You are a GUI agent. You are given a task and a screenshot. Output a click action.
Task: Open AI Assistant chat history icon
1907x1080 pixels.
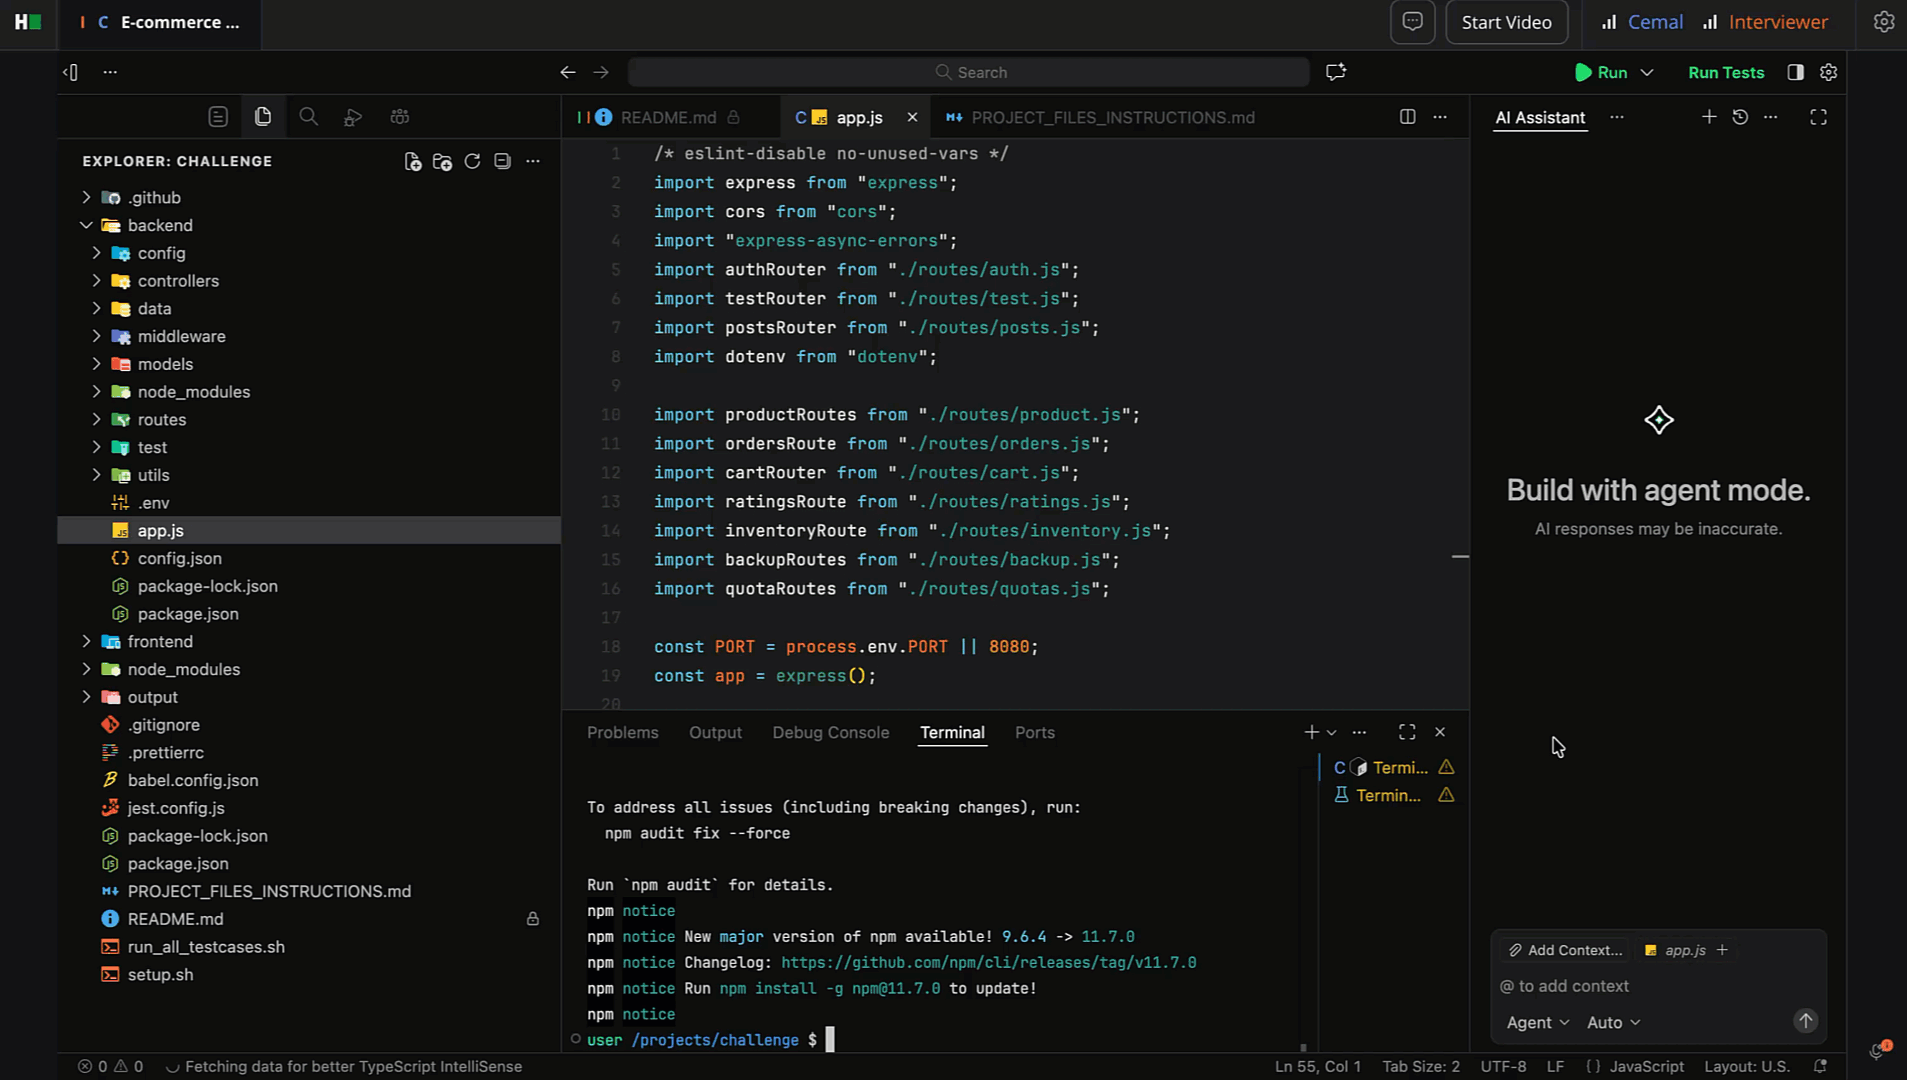[x=1742, y=117]
